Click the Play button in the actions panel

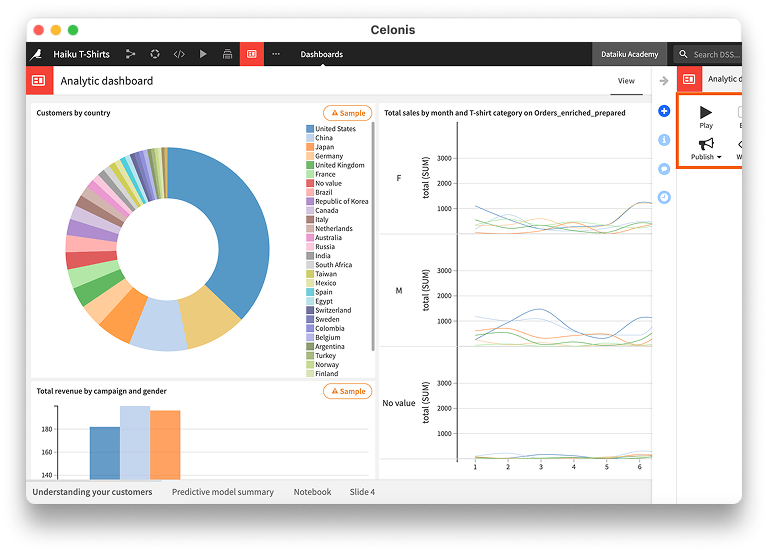pos(706,117)
